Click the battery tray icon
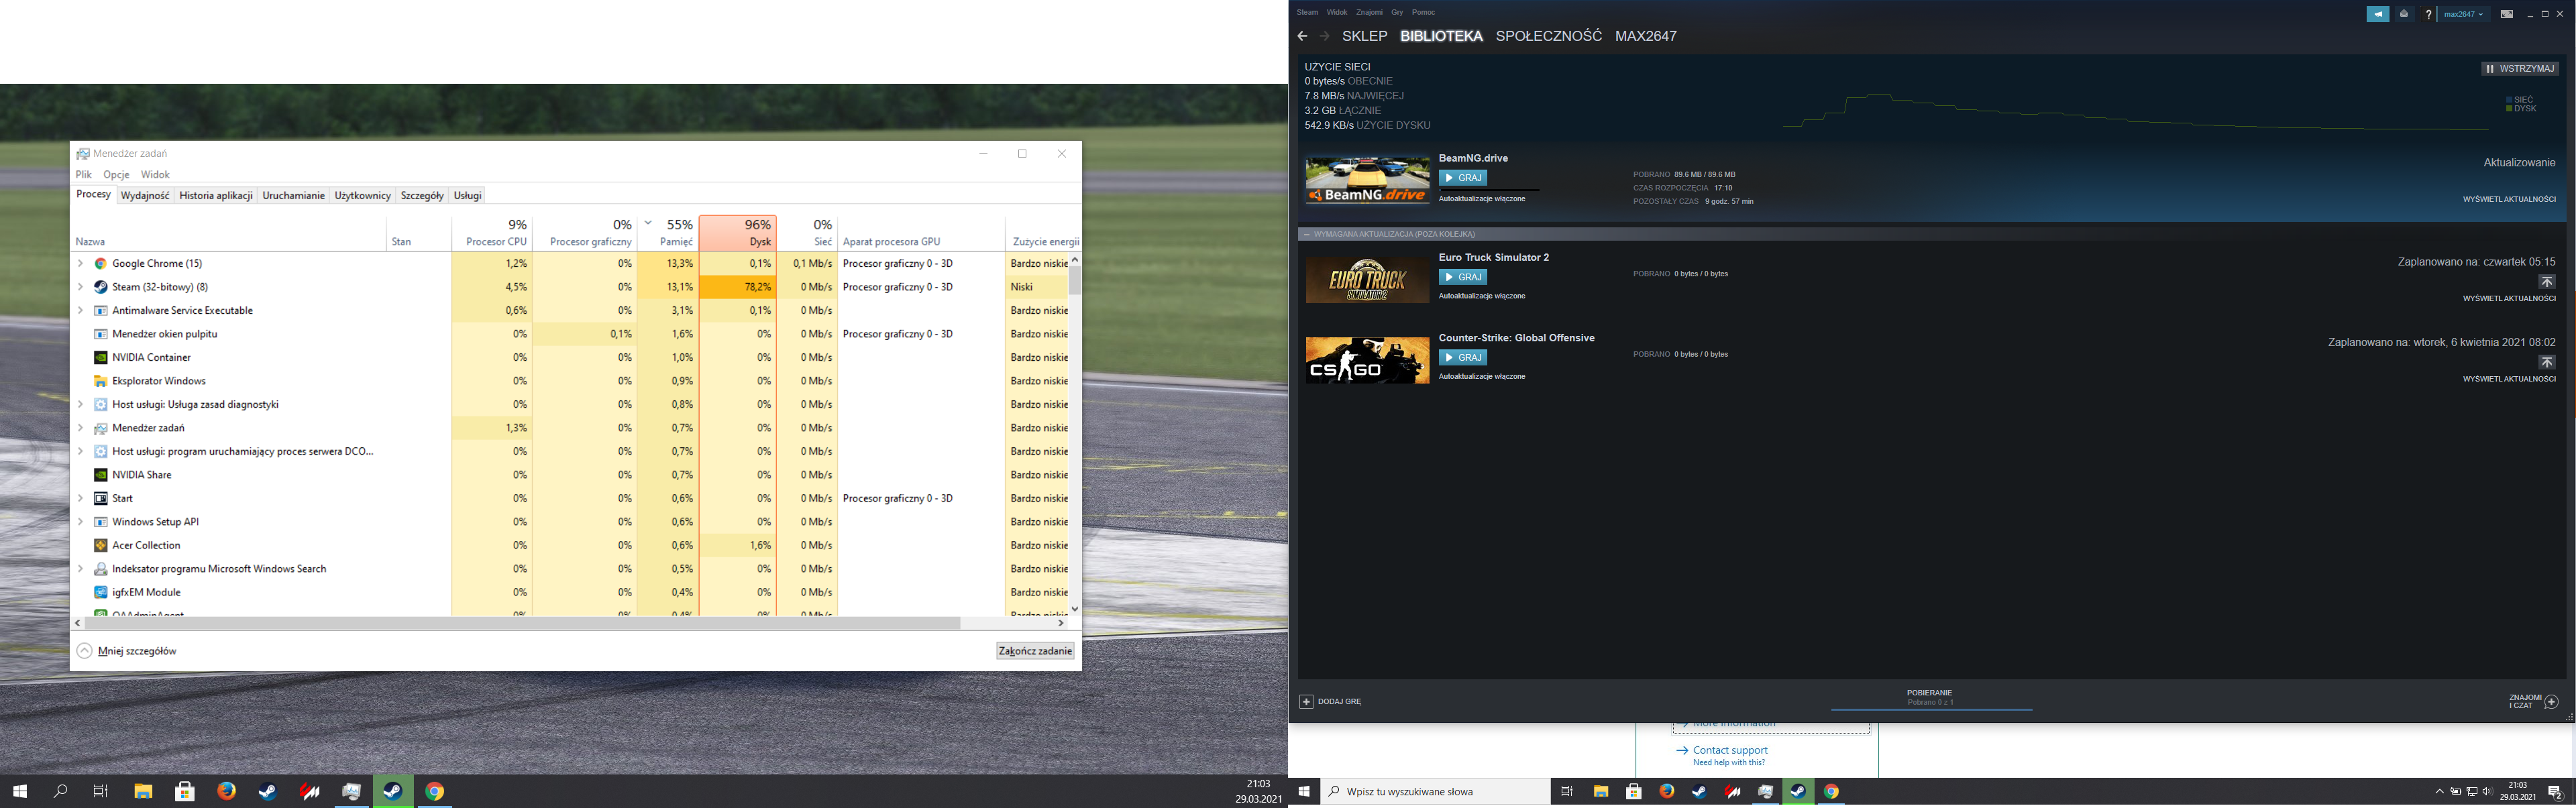The width and height of the screenshot is (2576, 808). (2455, 791)
